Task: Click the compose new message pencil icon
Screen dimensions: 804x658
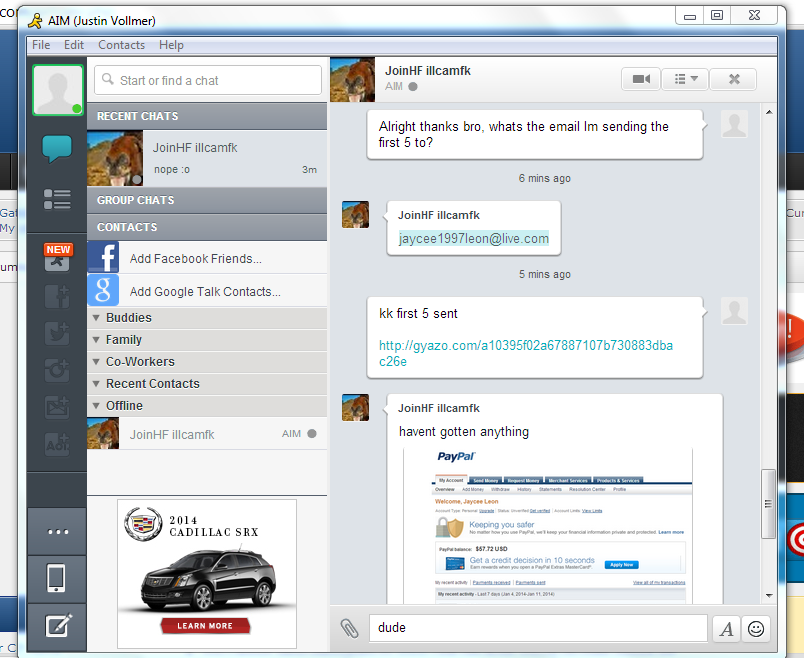Action: pyautogui.click(x=57, y=626)
